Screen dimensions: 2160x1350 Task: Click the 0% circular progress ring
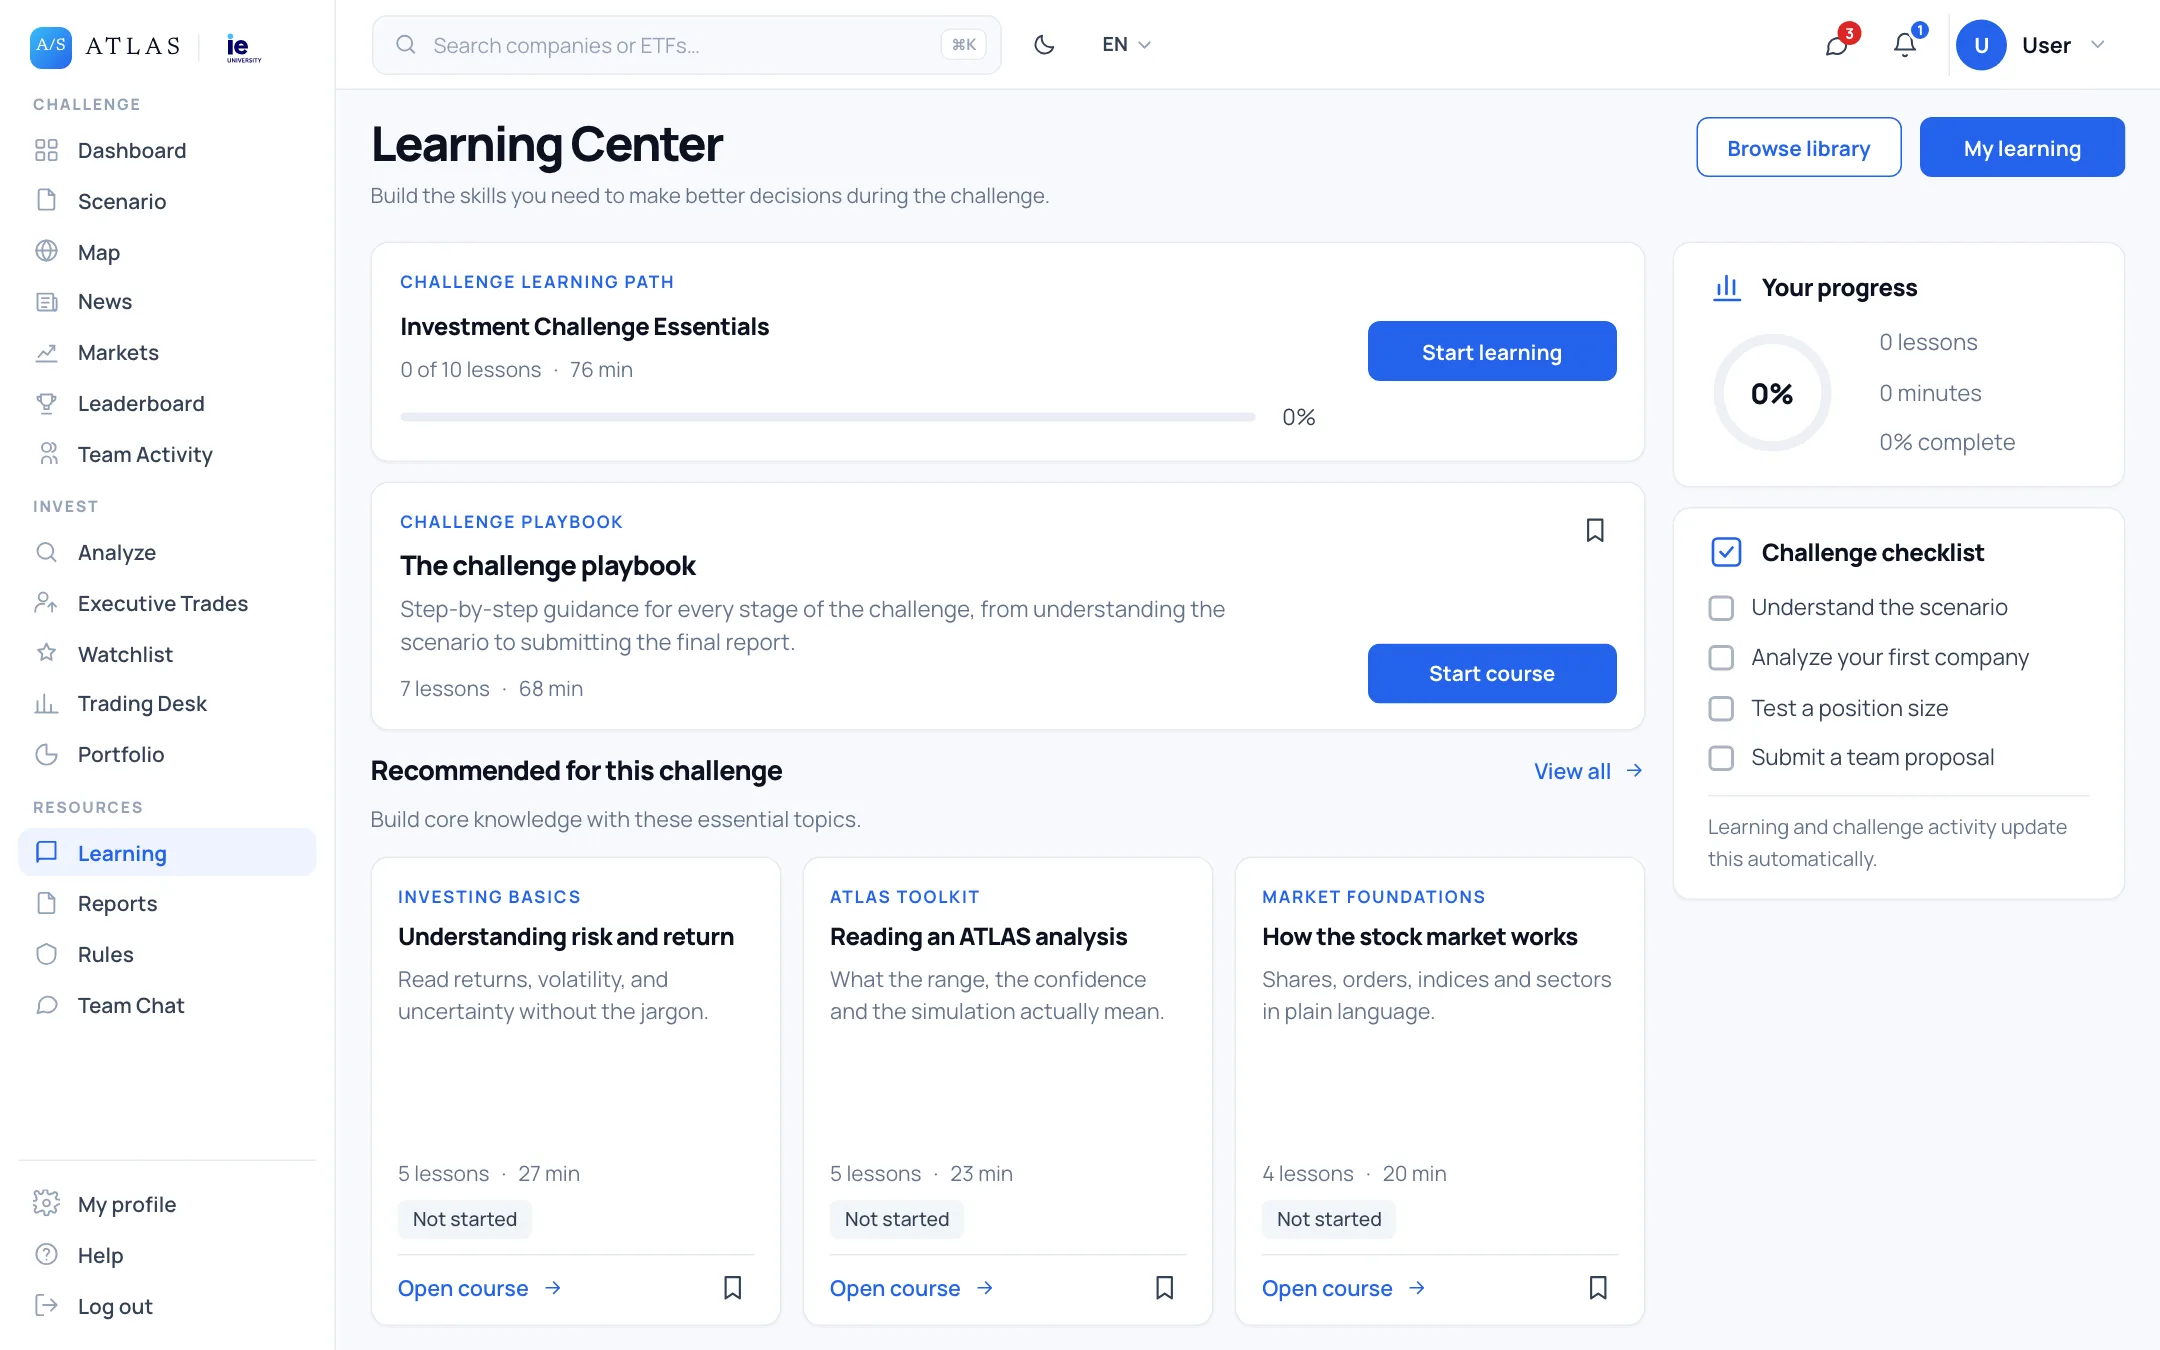point(1772,393)
